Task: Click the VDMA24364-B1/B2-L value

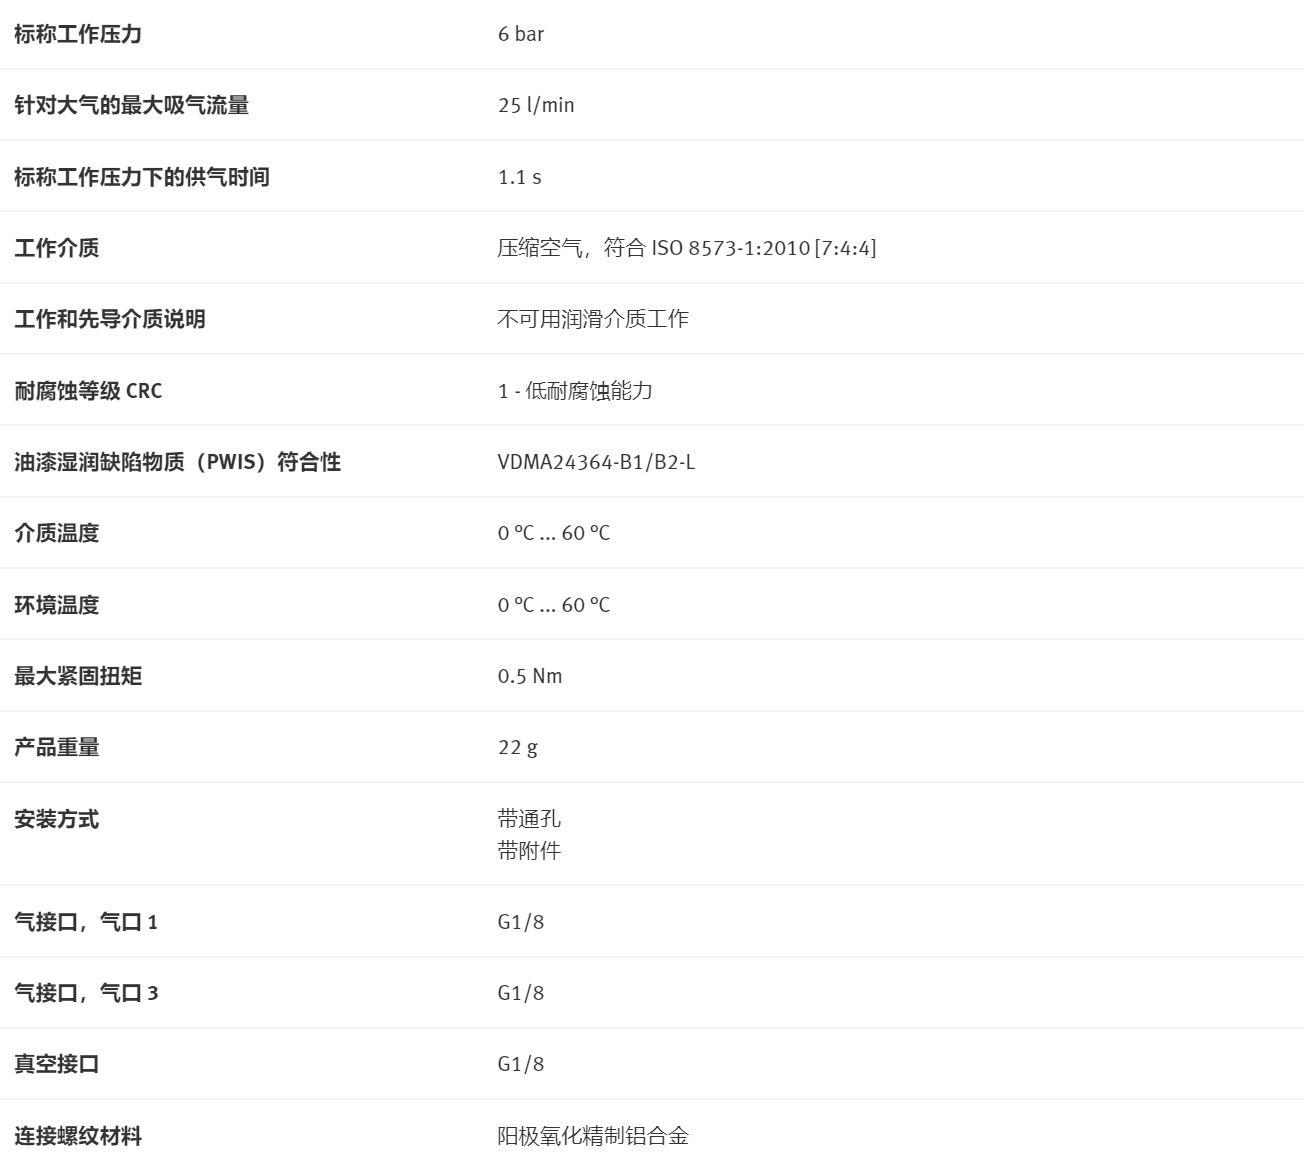Action: [596, 462]
